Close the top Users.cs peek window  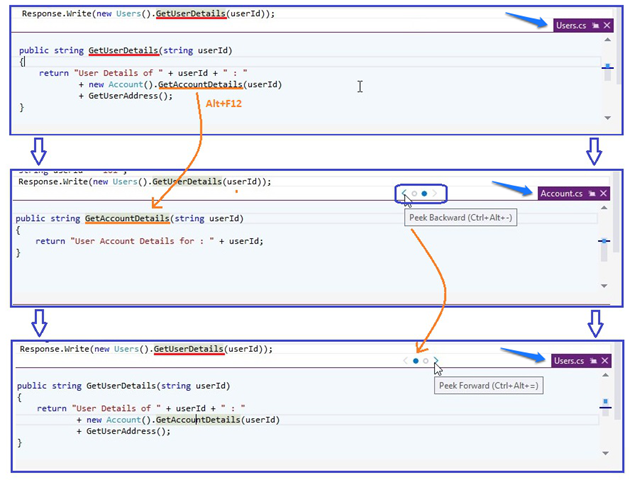pos(607,26)
